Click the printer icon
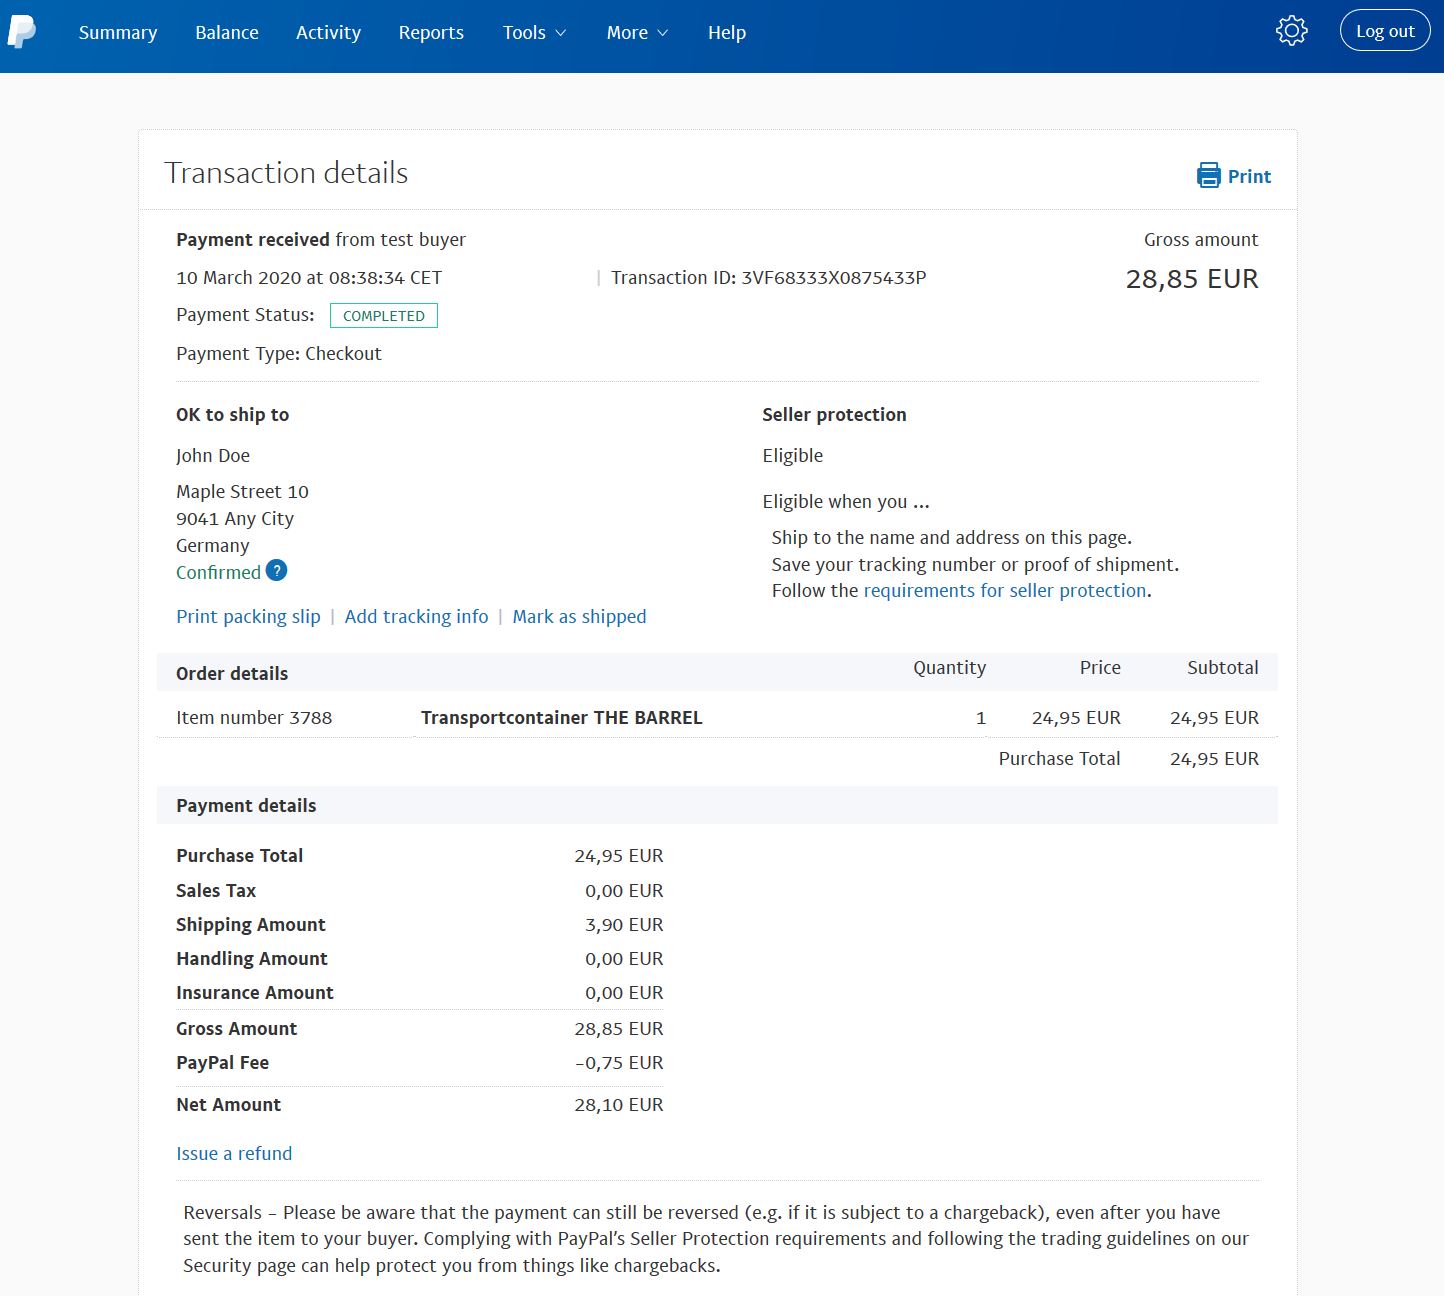The width and height of the screenshot is (1444, 1296). [x=1208, y=176]
